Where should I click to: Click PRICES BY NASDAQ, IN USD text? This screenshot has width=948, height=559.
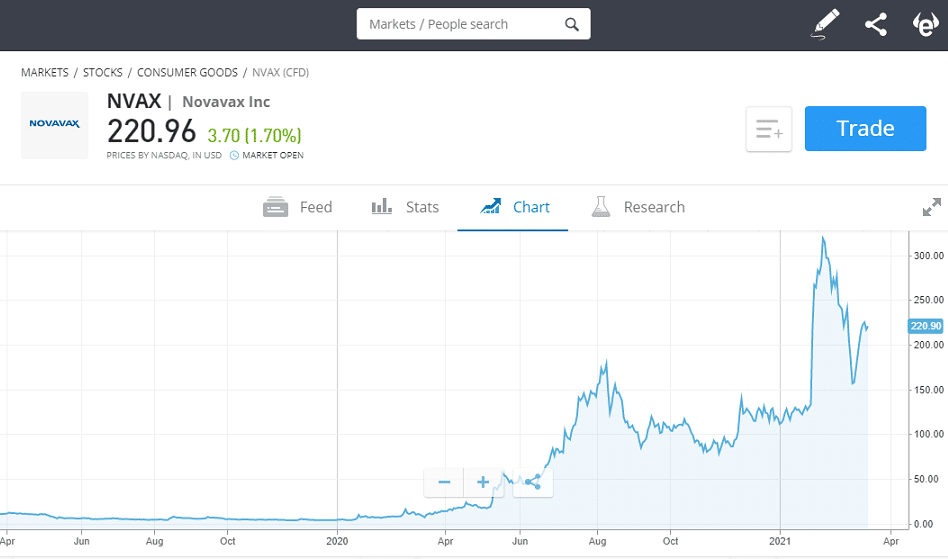(164, 155)
